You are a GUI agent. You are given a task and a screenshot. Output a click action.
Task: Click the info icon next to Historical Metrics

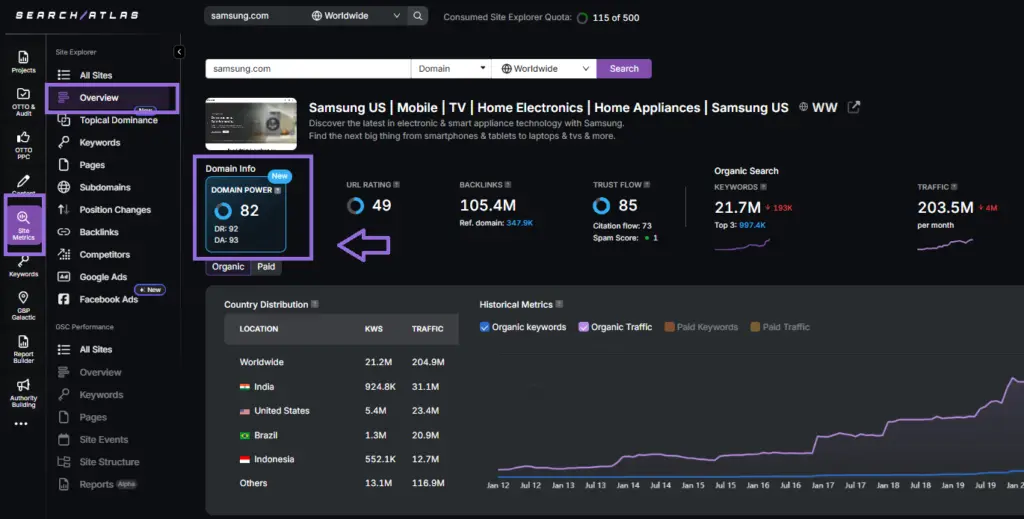click(559, 304)
